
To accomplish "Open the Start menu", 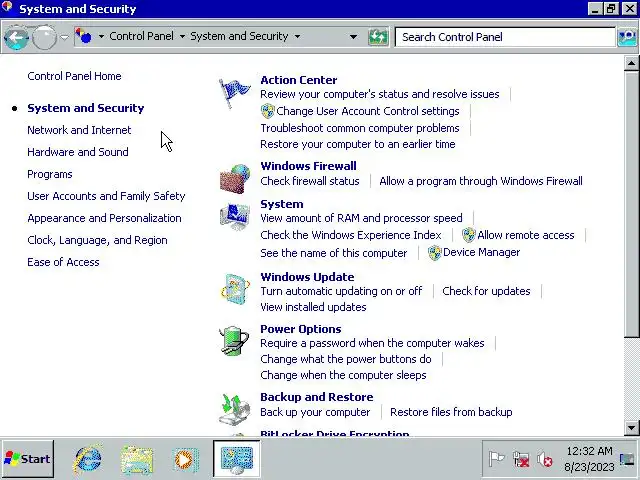I will (x=27, y=459).
